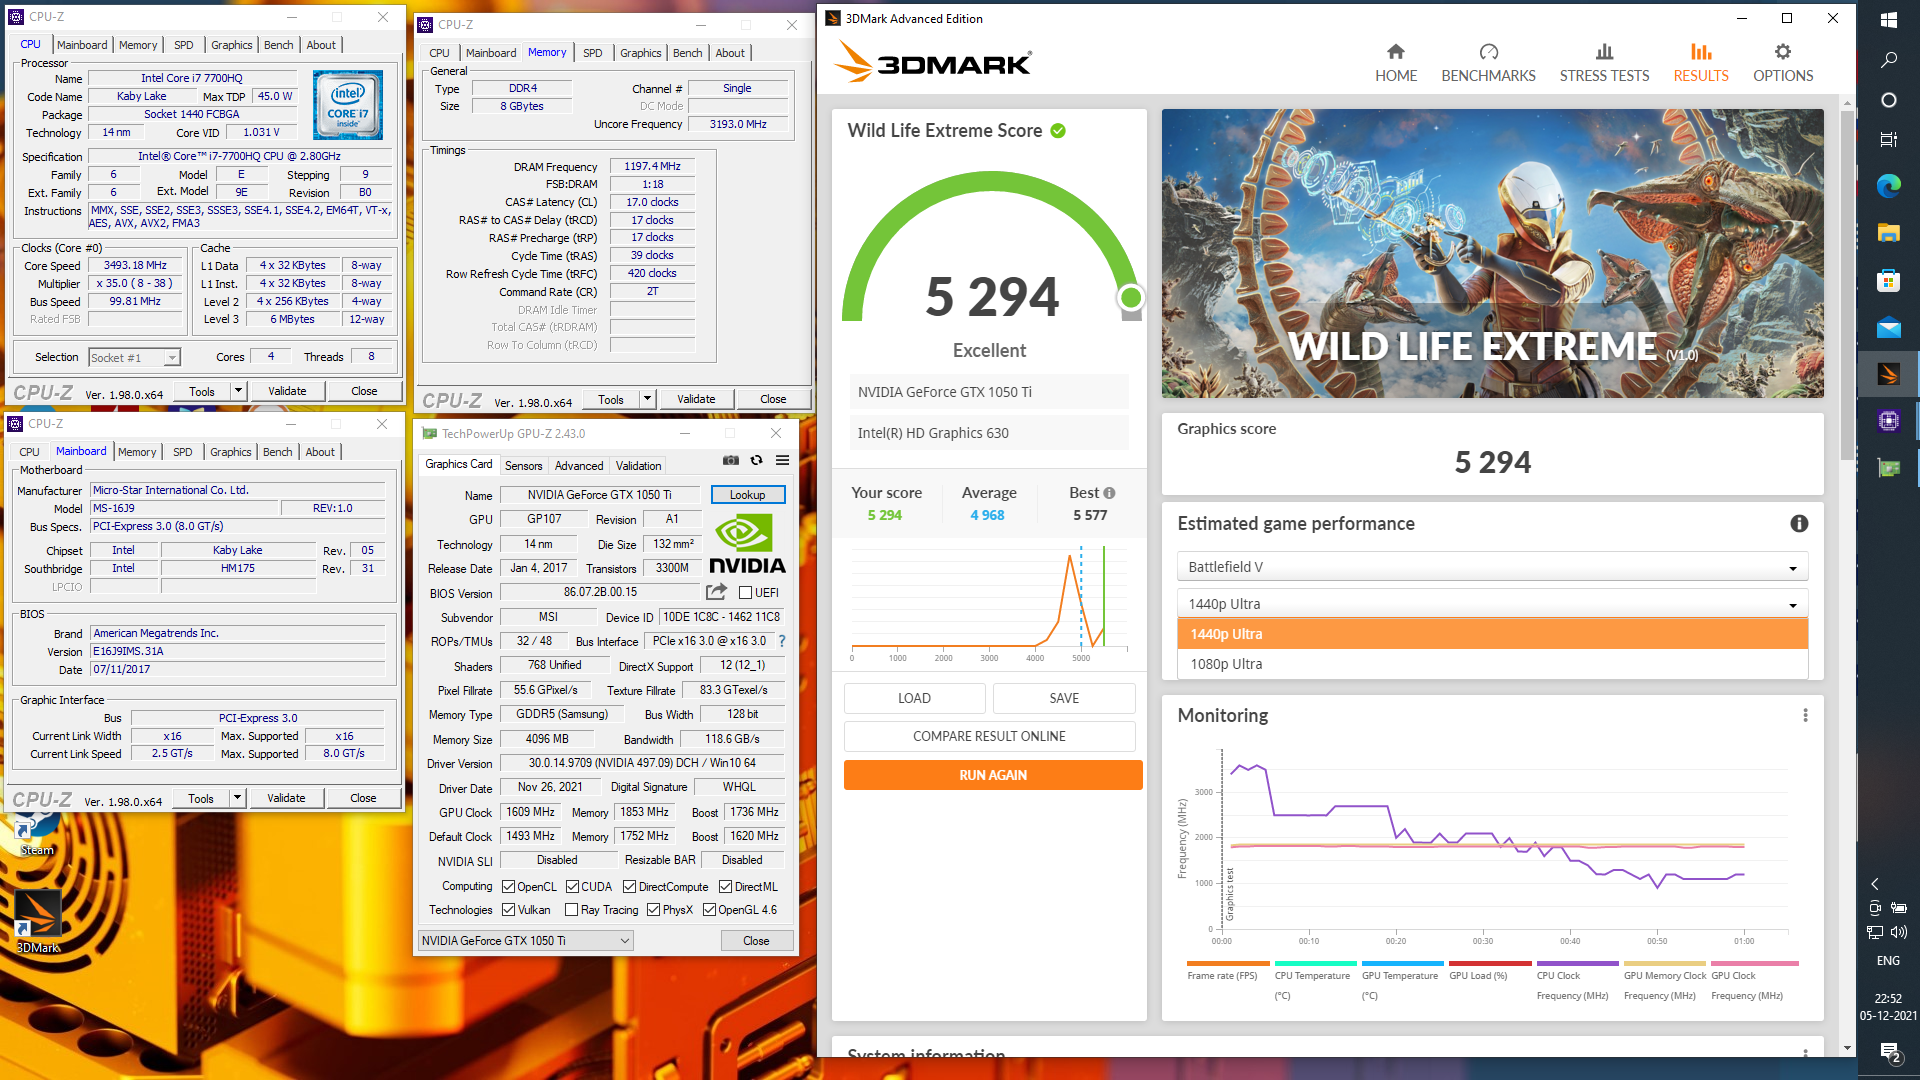This screenshot has height=1080, width=1920.
Task: Open GPU selector dropdown in GPU-Z
Action: tap(525, 941)
